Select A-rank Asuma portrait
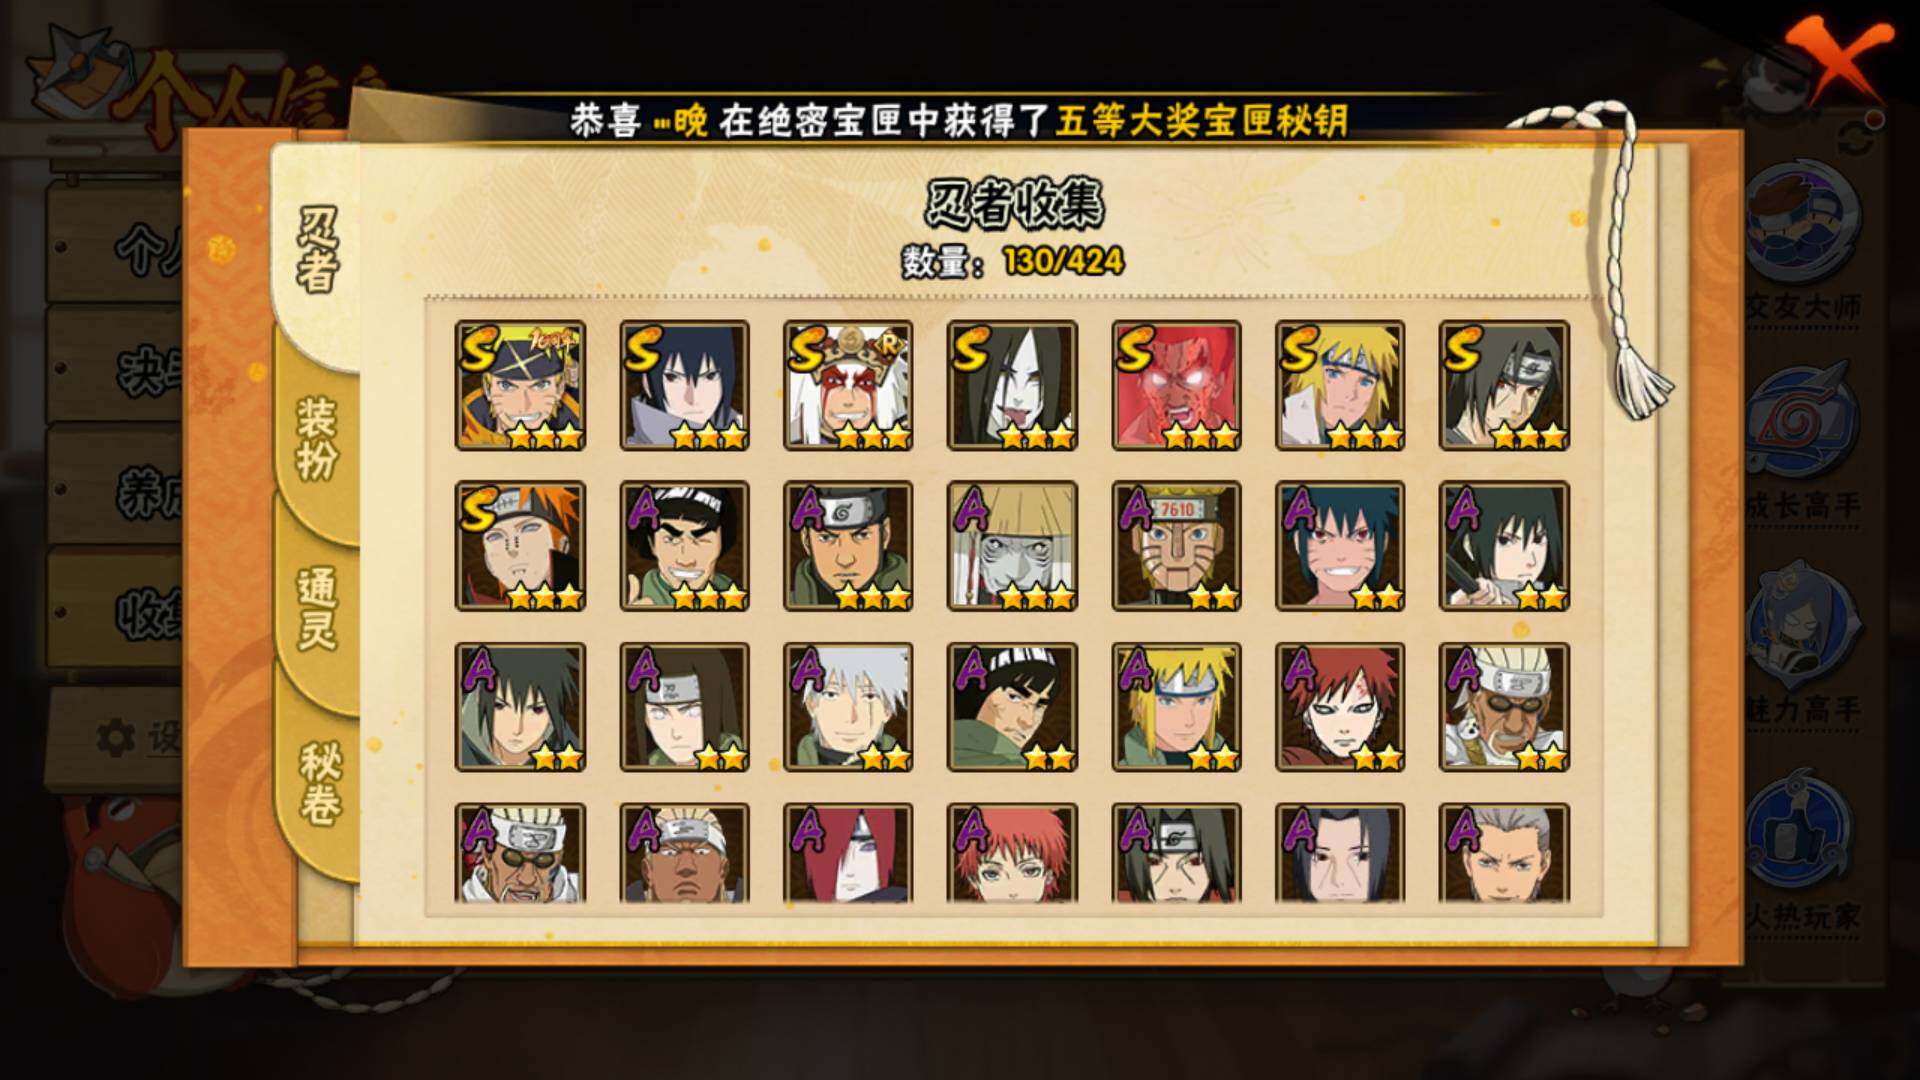This screenshot has height=1080, width=1920. (848, 546)
